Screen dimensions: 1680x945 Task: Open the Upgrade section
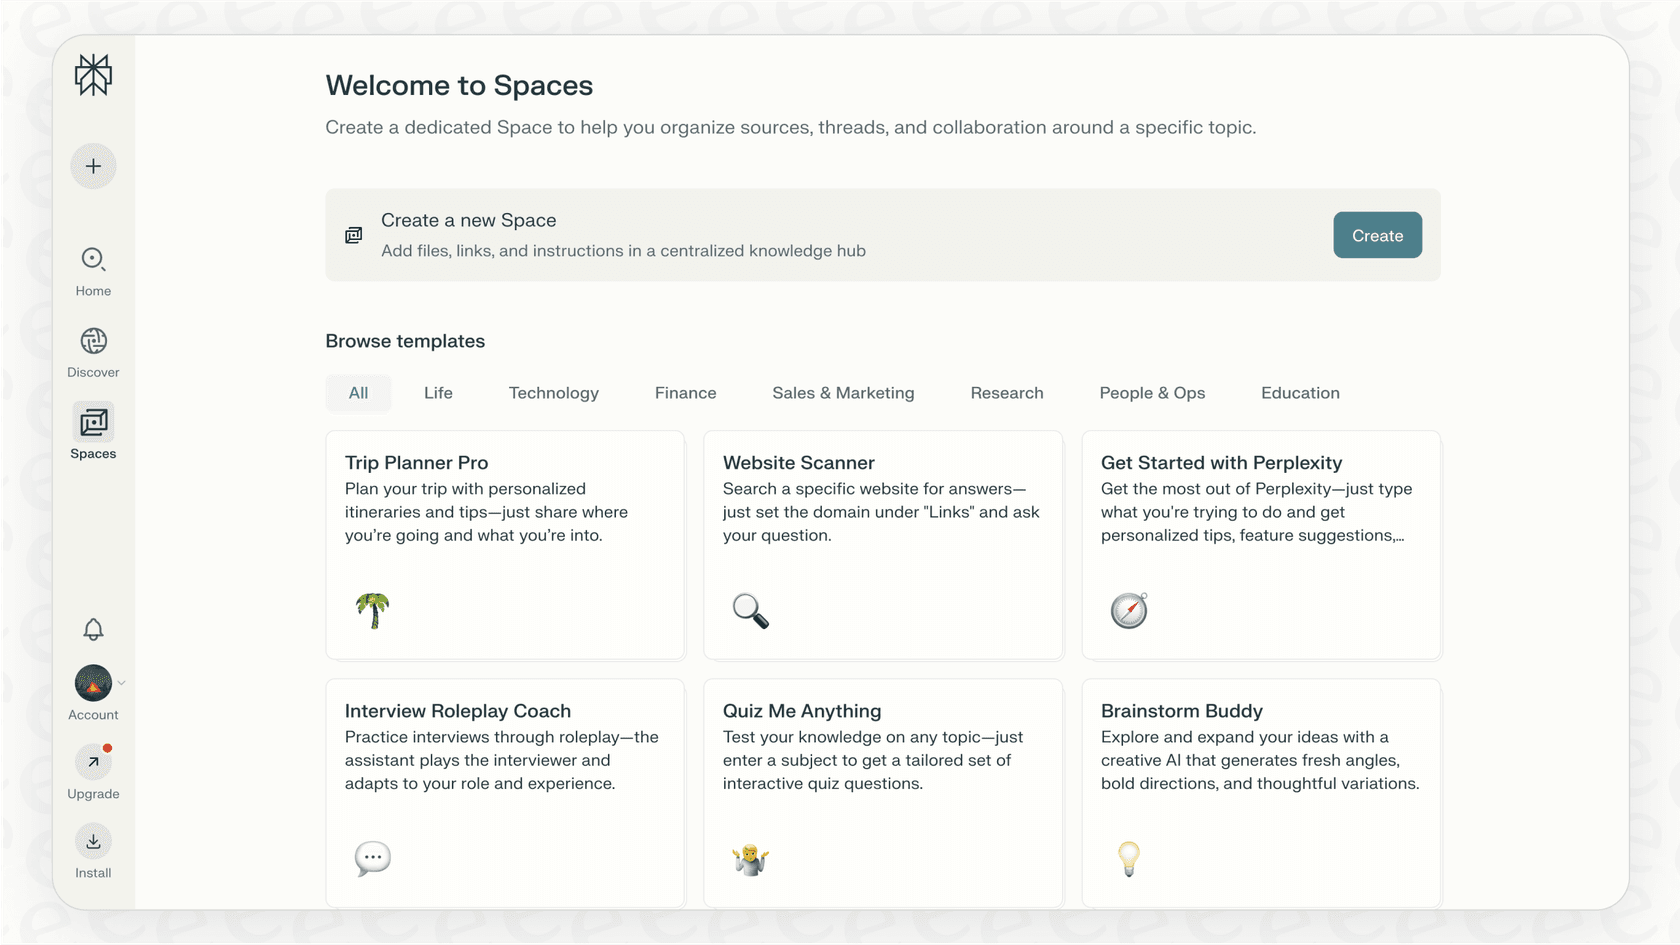pos(93,762)
